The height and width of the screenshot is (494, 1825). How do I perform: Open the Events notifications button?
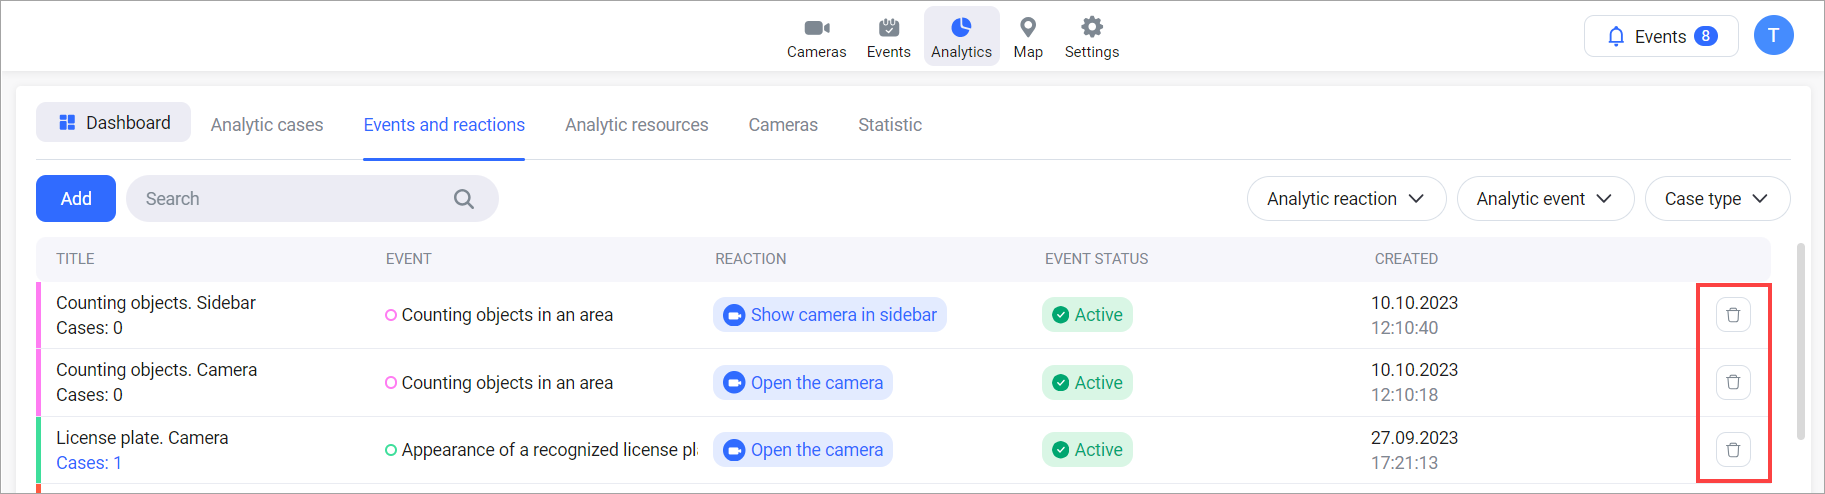[x=1660, y=36]
